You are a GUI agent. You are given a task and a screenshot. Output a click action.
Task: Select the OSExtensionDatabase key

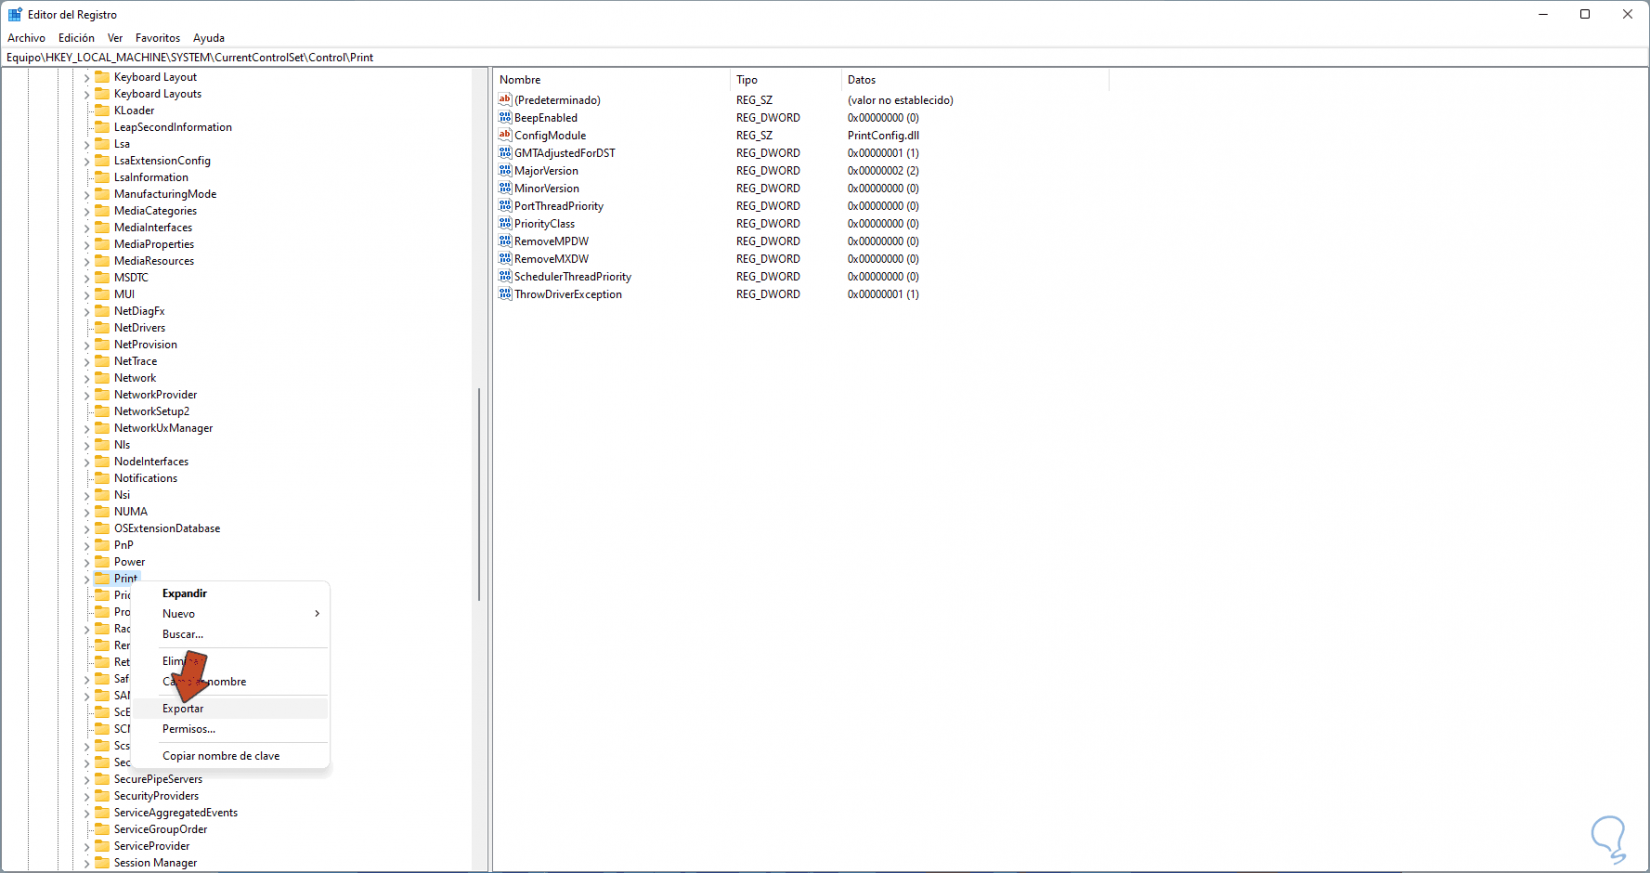(x=167, y=529)
